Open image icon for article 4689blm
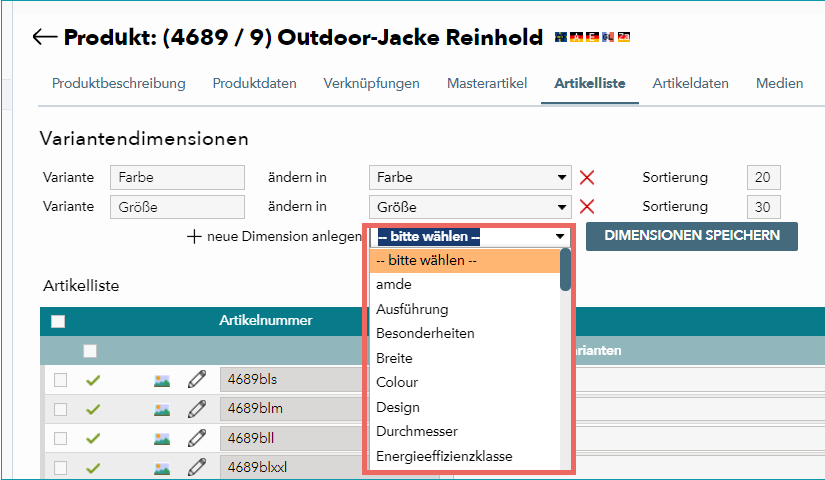 click(162, 409)
